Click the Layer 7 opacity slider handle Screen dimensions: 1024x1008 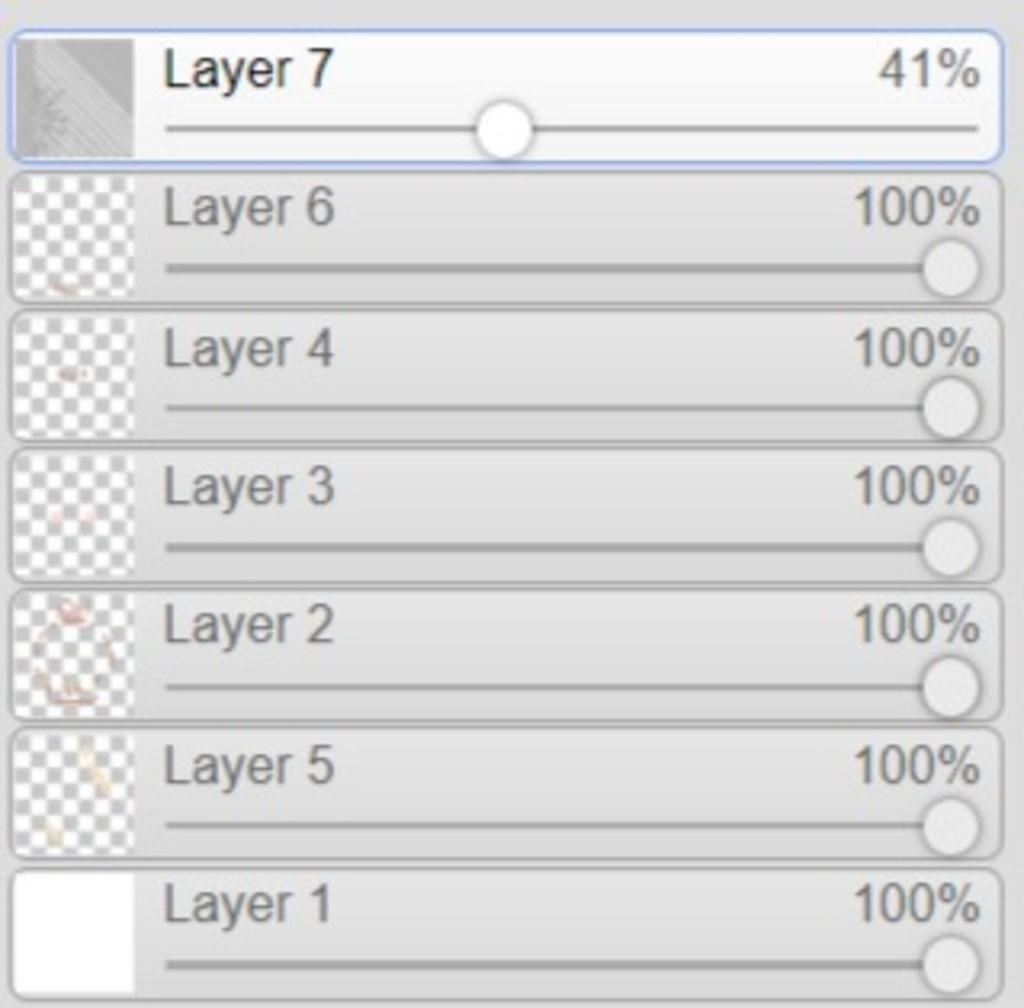504,130
